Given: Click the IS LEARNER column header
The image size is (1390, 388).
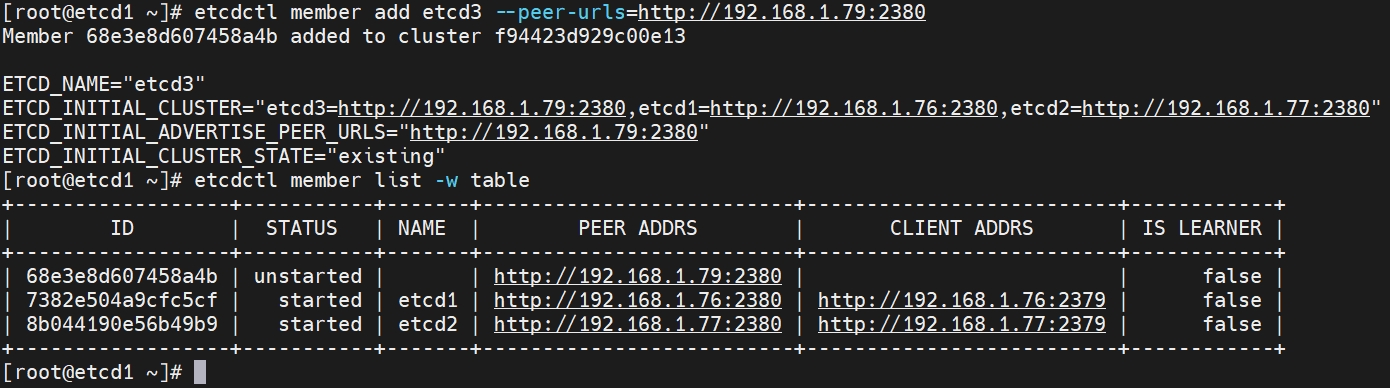Looking at the screenshot, I should (1202, 228).
